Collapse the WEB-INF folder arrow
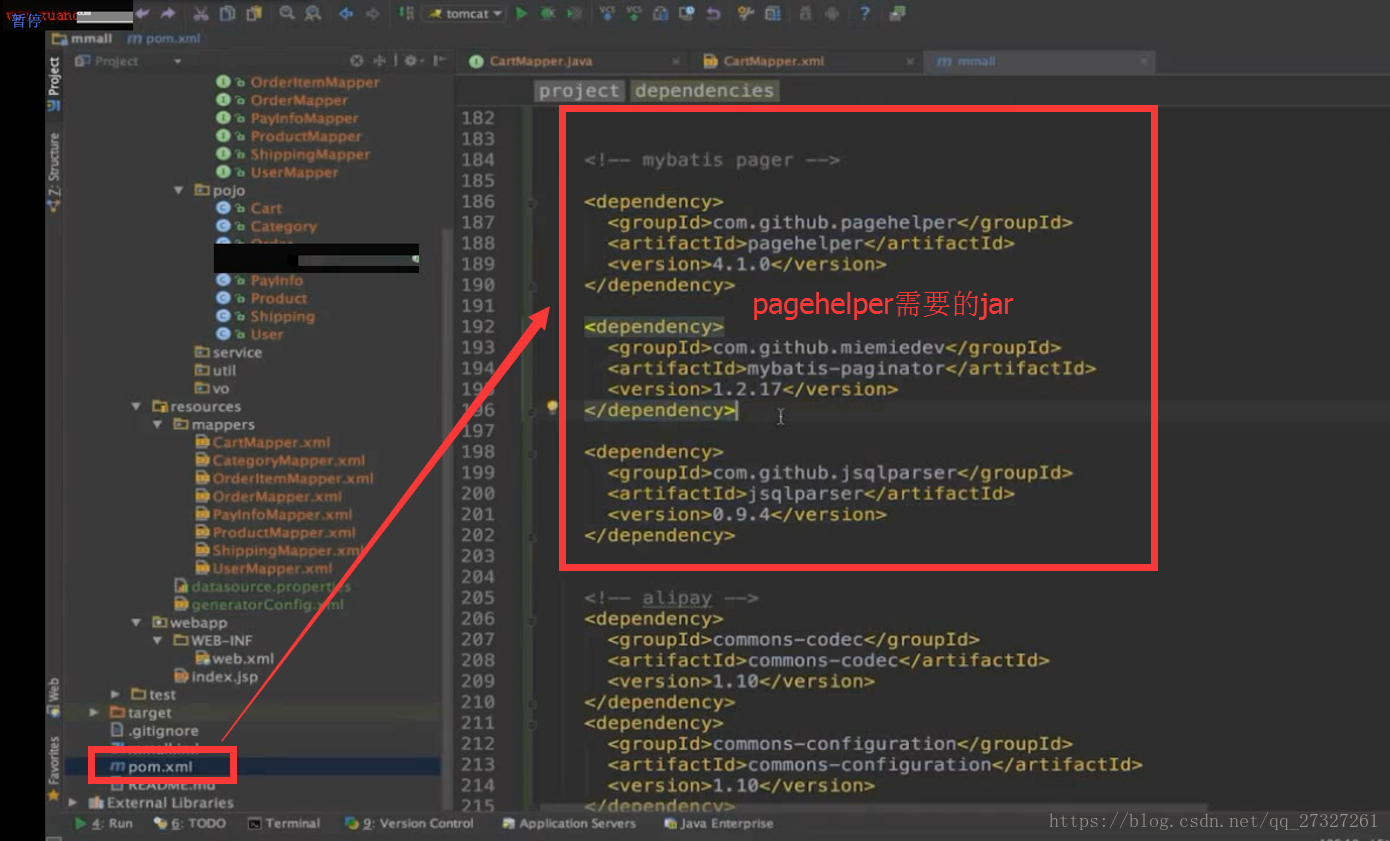The width and height of the screenshot is (1390, 841). [x=158, y=640]
